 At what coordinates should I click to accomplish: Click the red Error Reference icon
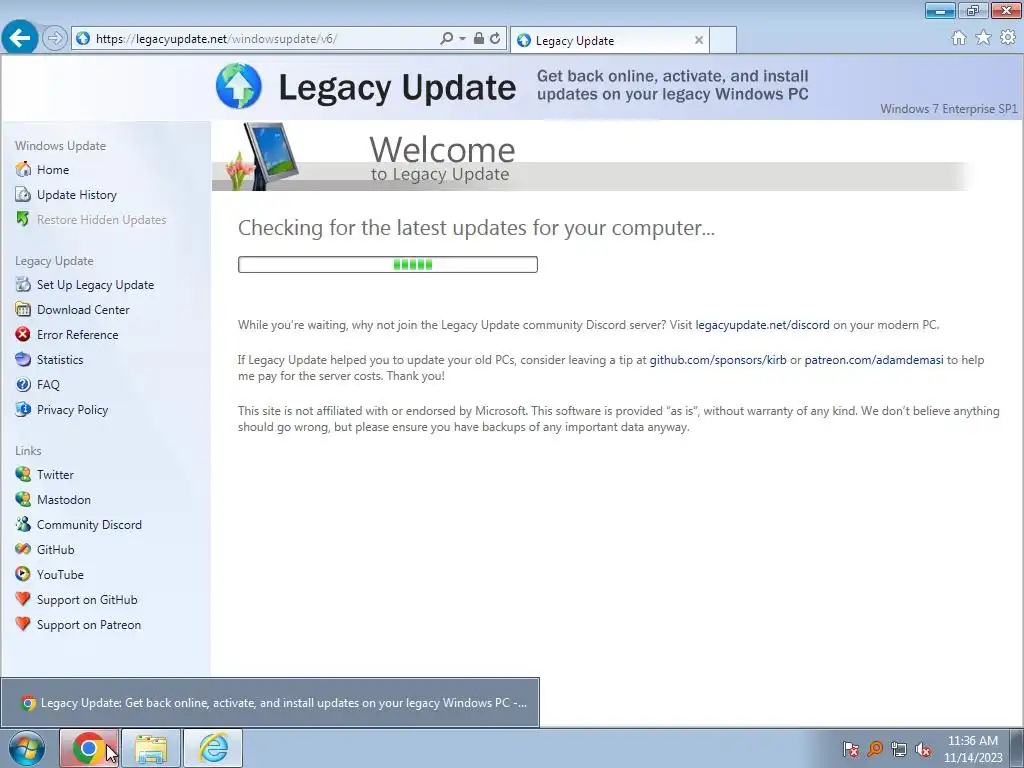pos(23,334)
